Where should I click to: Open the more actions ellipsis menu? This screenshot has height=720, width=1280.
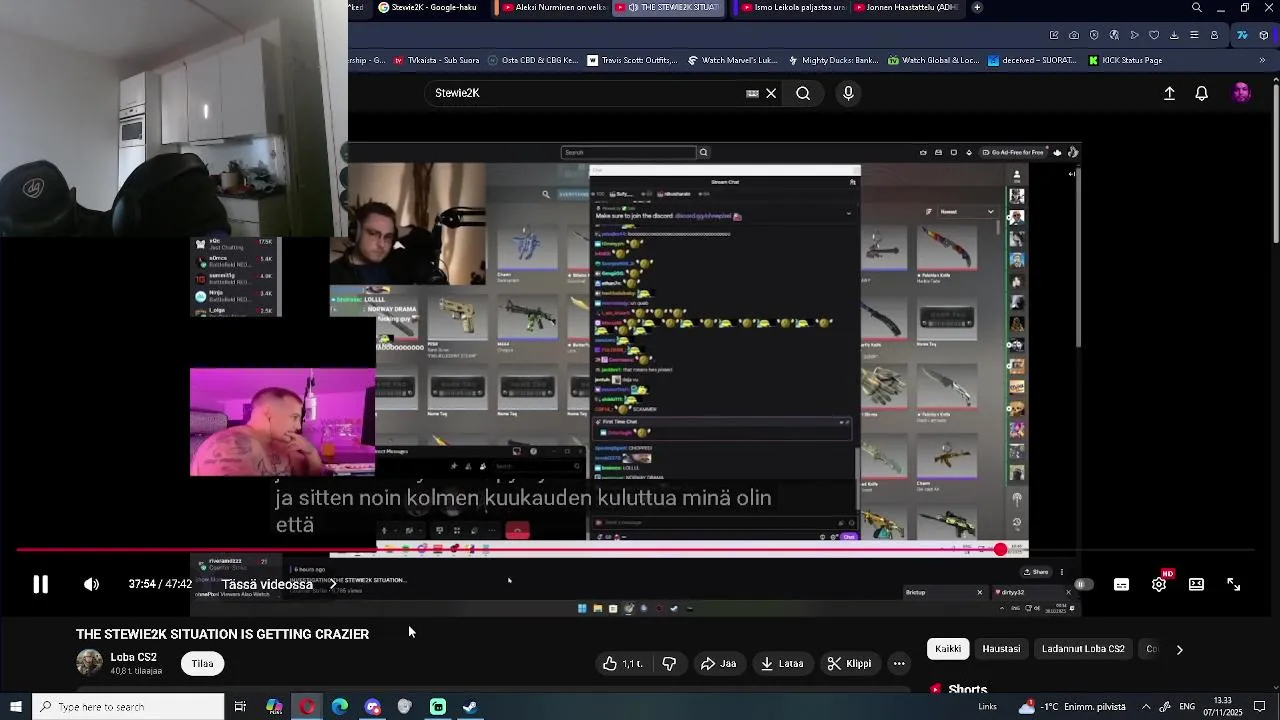pyautogui.click(x=899, y=664)
